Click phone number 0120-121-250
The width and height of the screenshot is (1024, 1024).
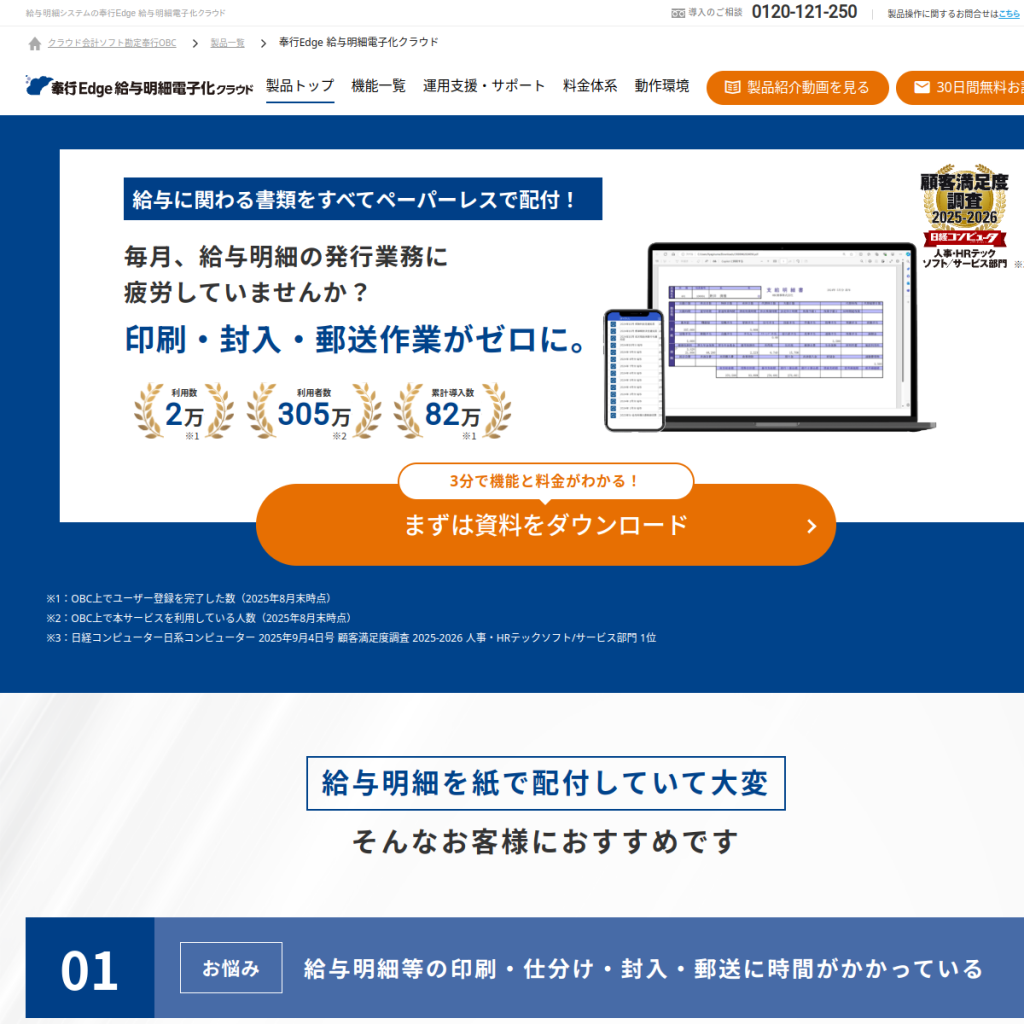click(x=804, y=12)
